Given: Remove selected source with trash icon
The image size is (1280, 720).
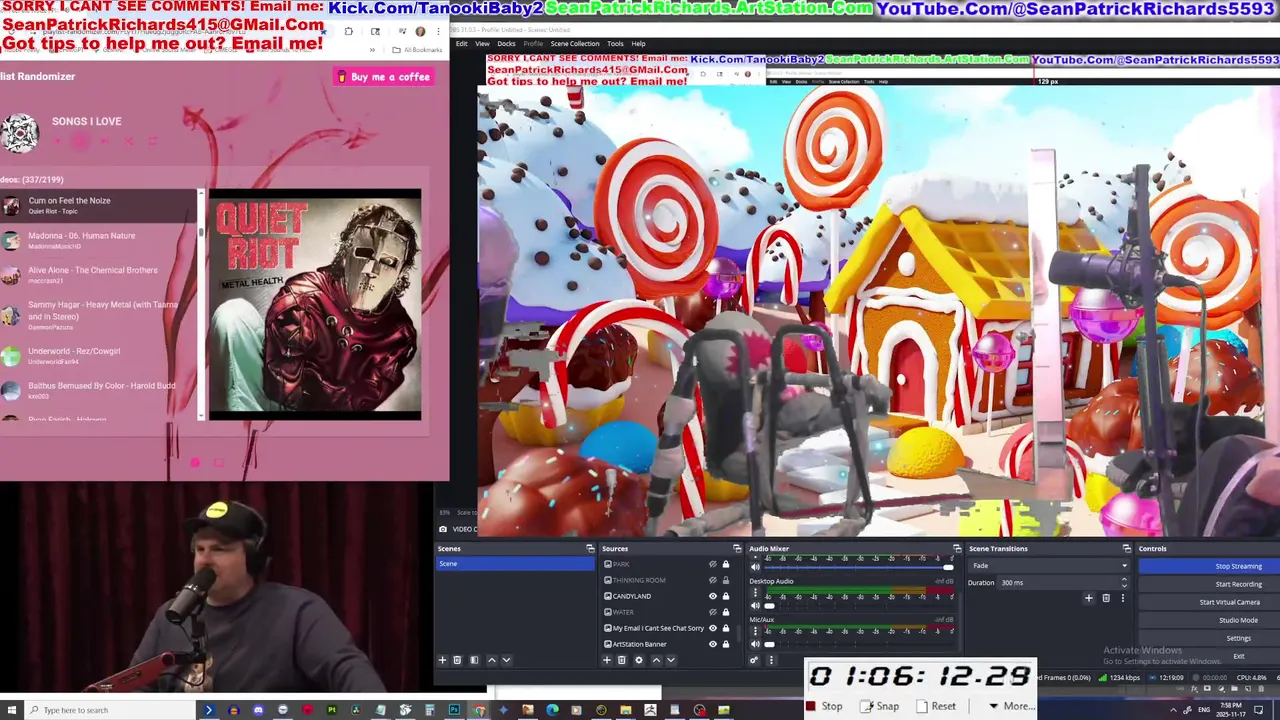Looking at the screenshot, I should coord(621,660).
